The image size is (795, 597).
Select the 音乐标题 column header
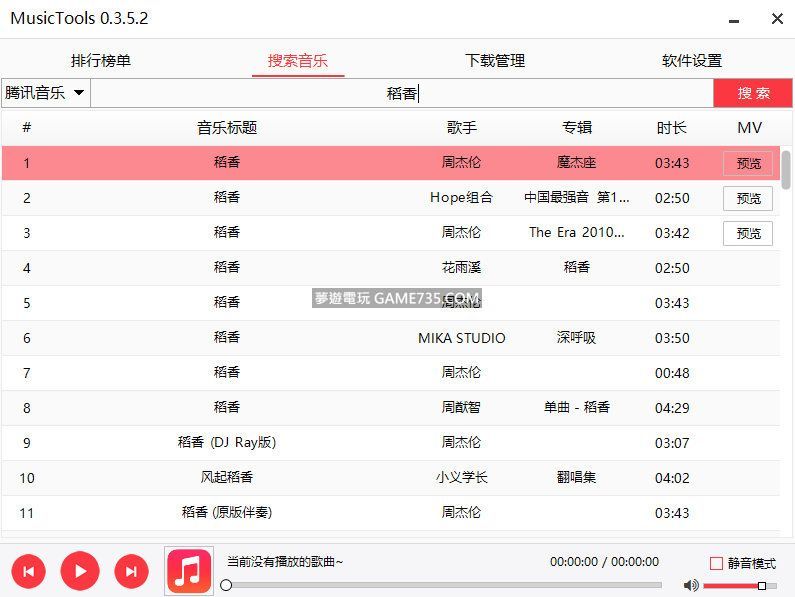point(227,128)
